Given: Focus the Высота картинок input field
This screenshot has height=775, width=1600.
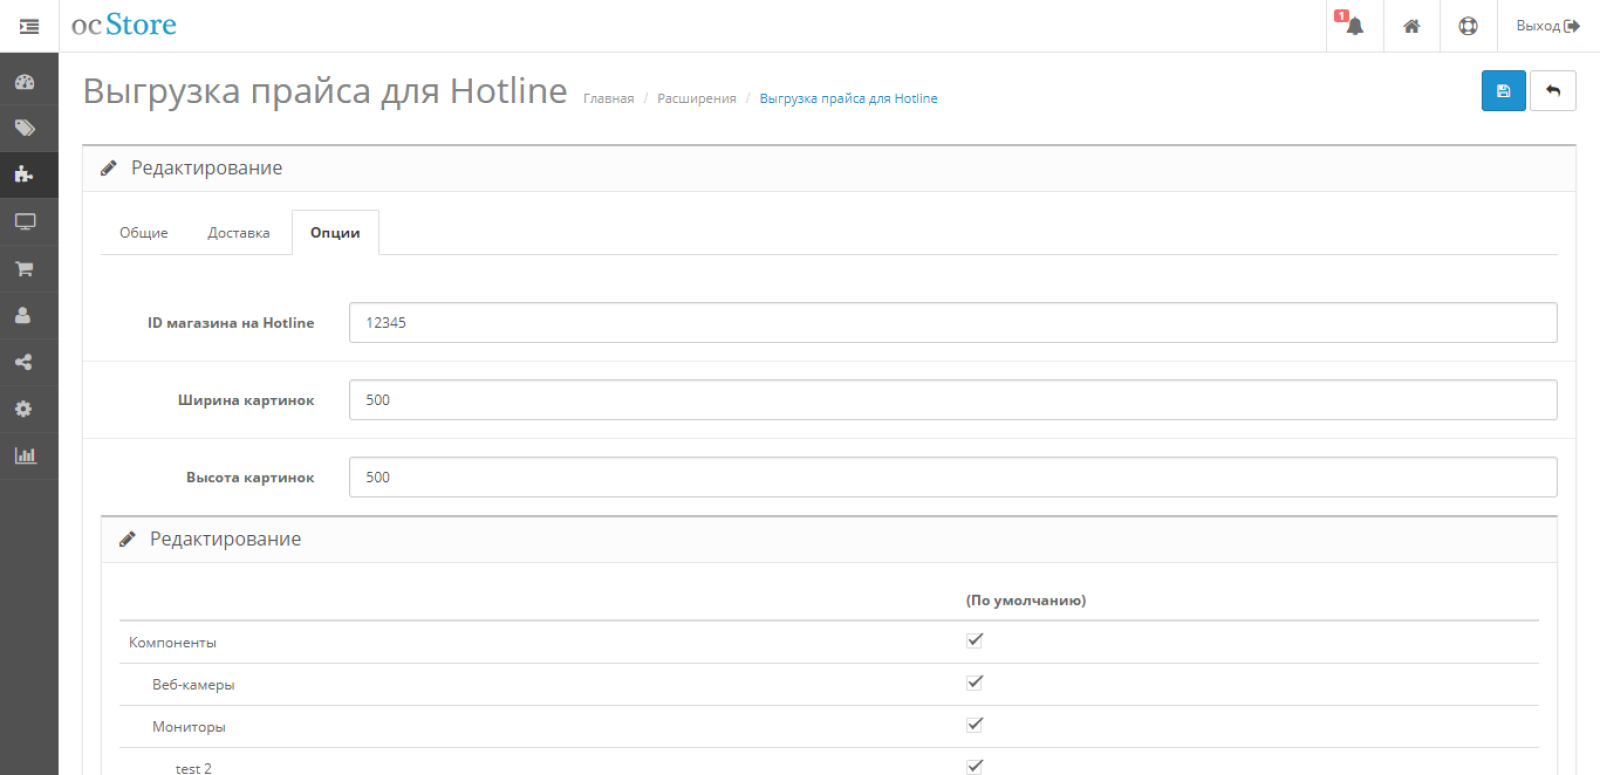Looking at the screenshot, I should click(952, 477).
